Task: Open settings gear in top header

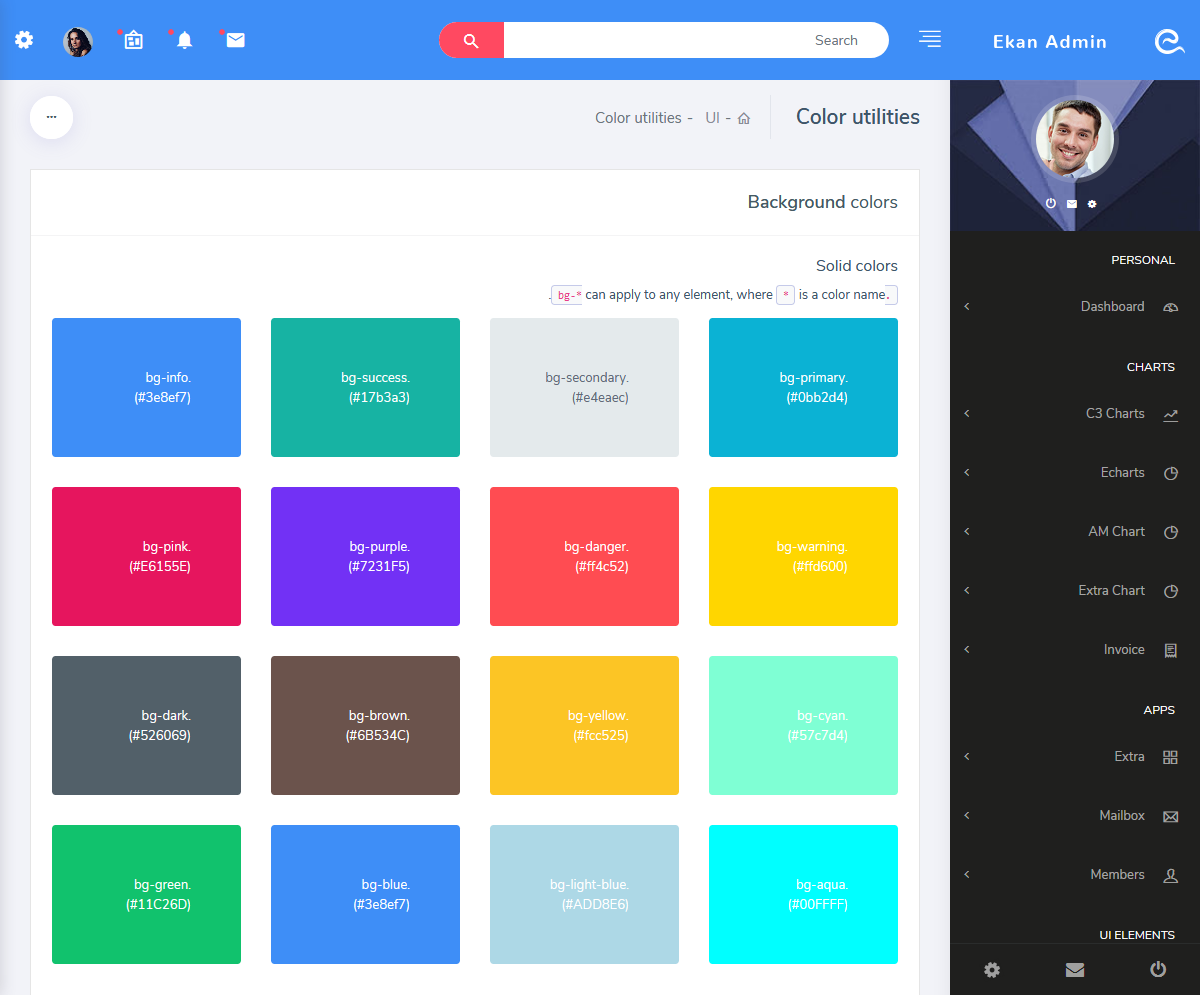Action: coord(24,40)
